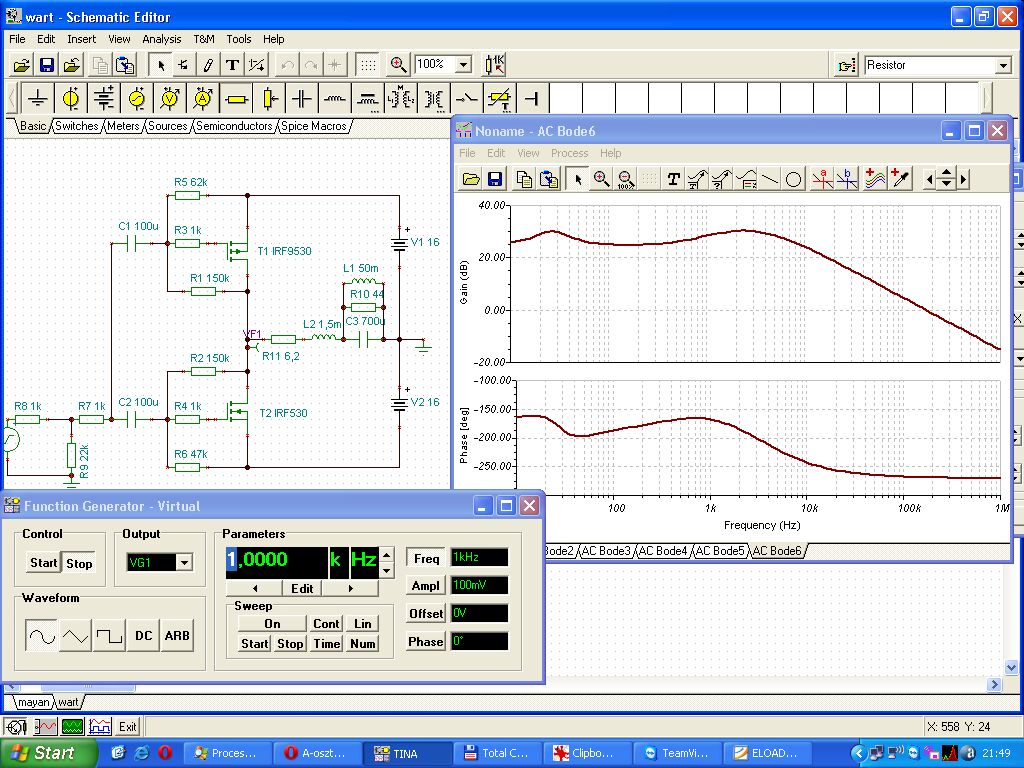The image size is (1024, 768).
Task: Click the Ampl parameter button
Action: pyautogui.click(x=426, y=586)
